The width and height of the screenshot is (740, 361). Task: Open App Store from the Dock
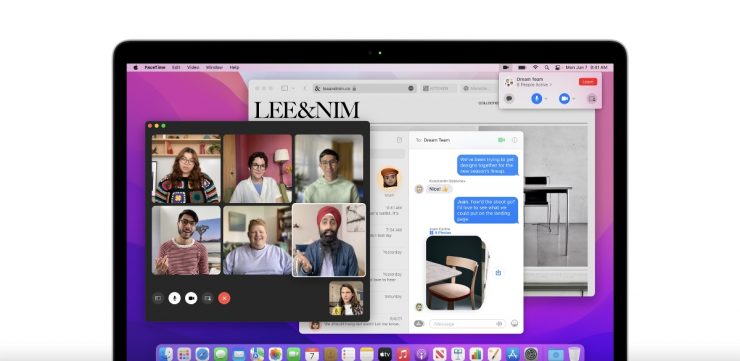pos(513,354)
